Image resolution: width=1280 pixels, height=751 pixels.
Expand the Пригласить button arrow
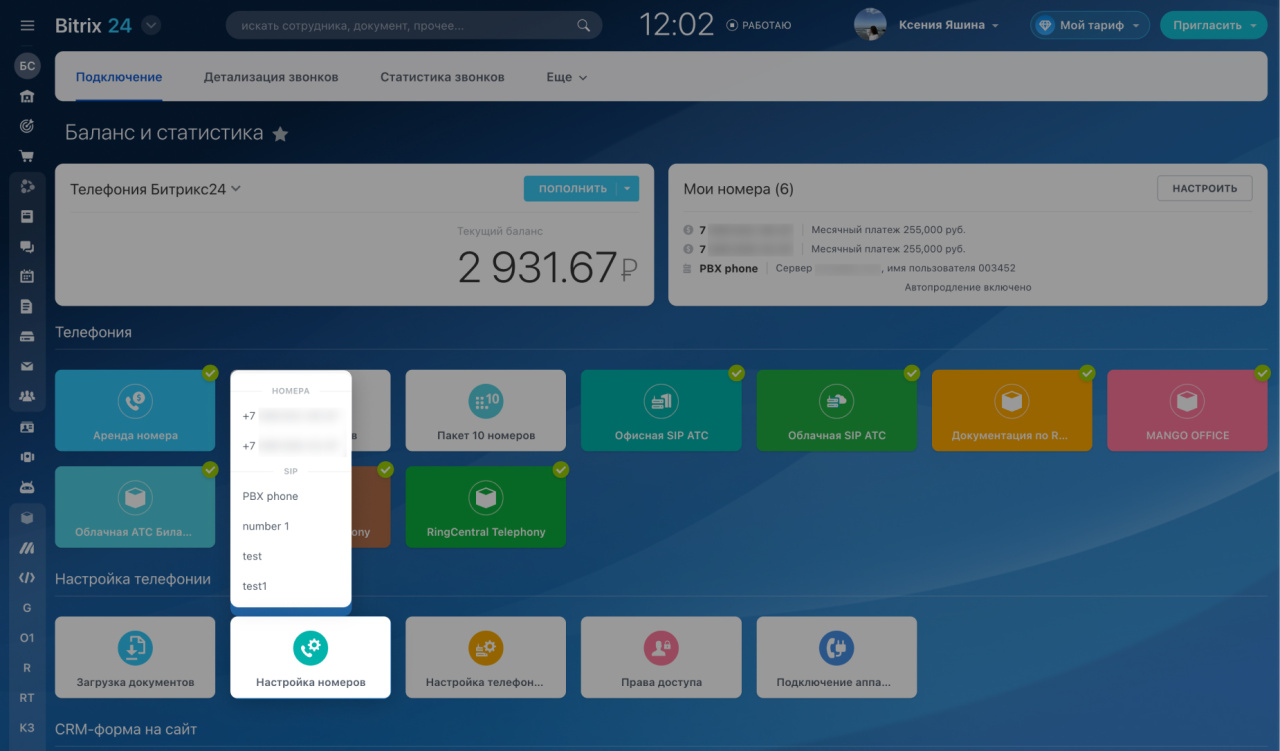[1253, 26]
